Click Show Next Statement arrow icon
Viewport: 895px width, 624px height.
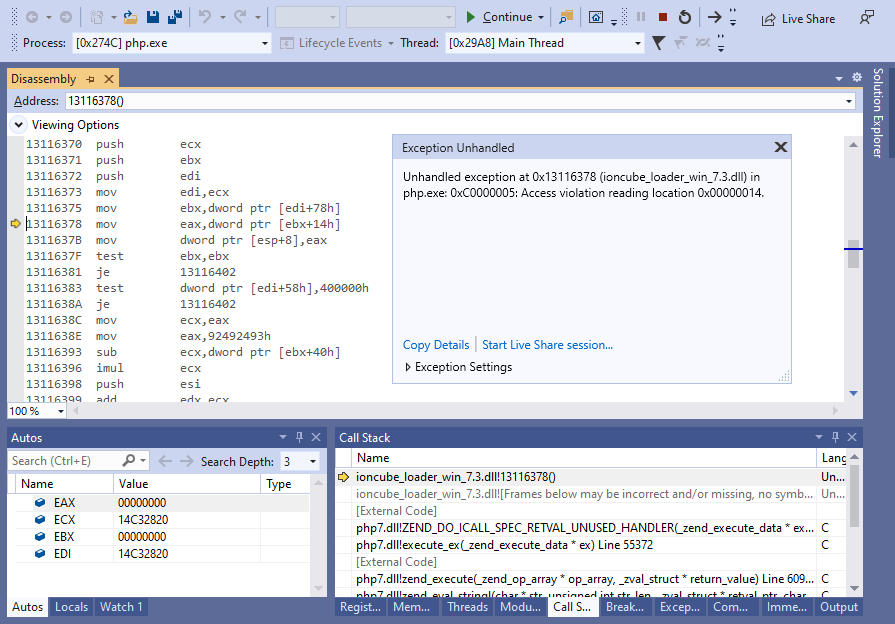coord(714,17)
